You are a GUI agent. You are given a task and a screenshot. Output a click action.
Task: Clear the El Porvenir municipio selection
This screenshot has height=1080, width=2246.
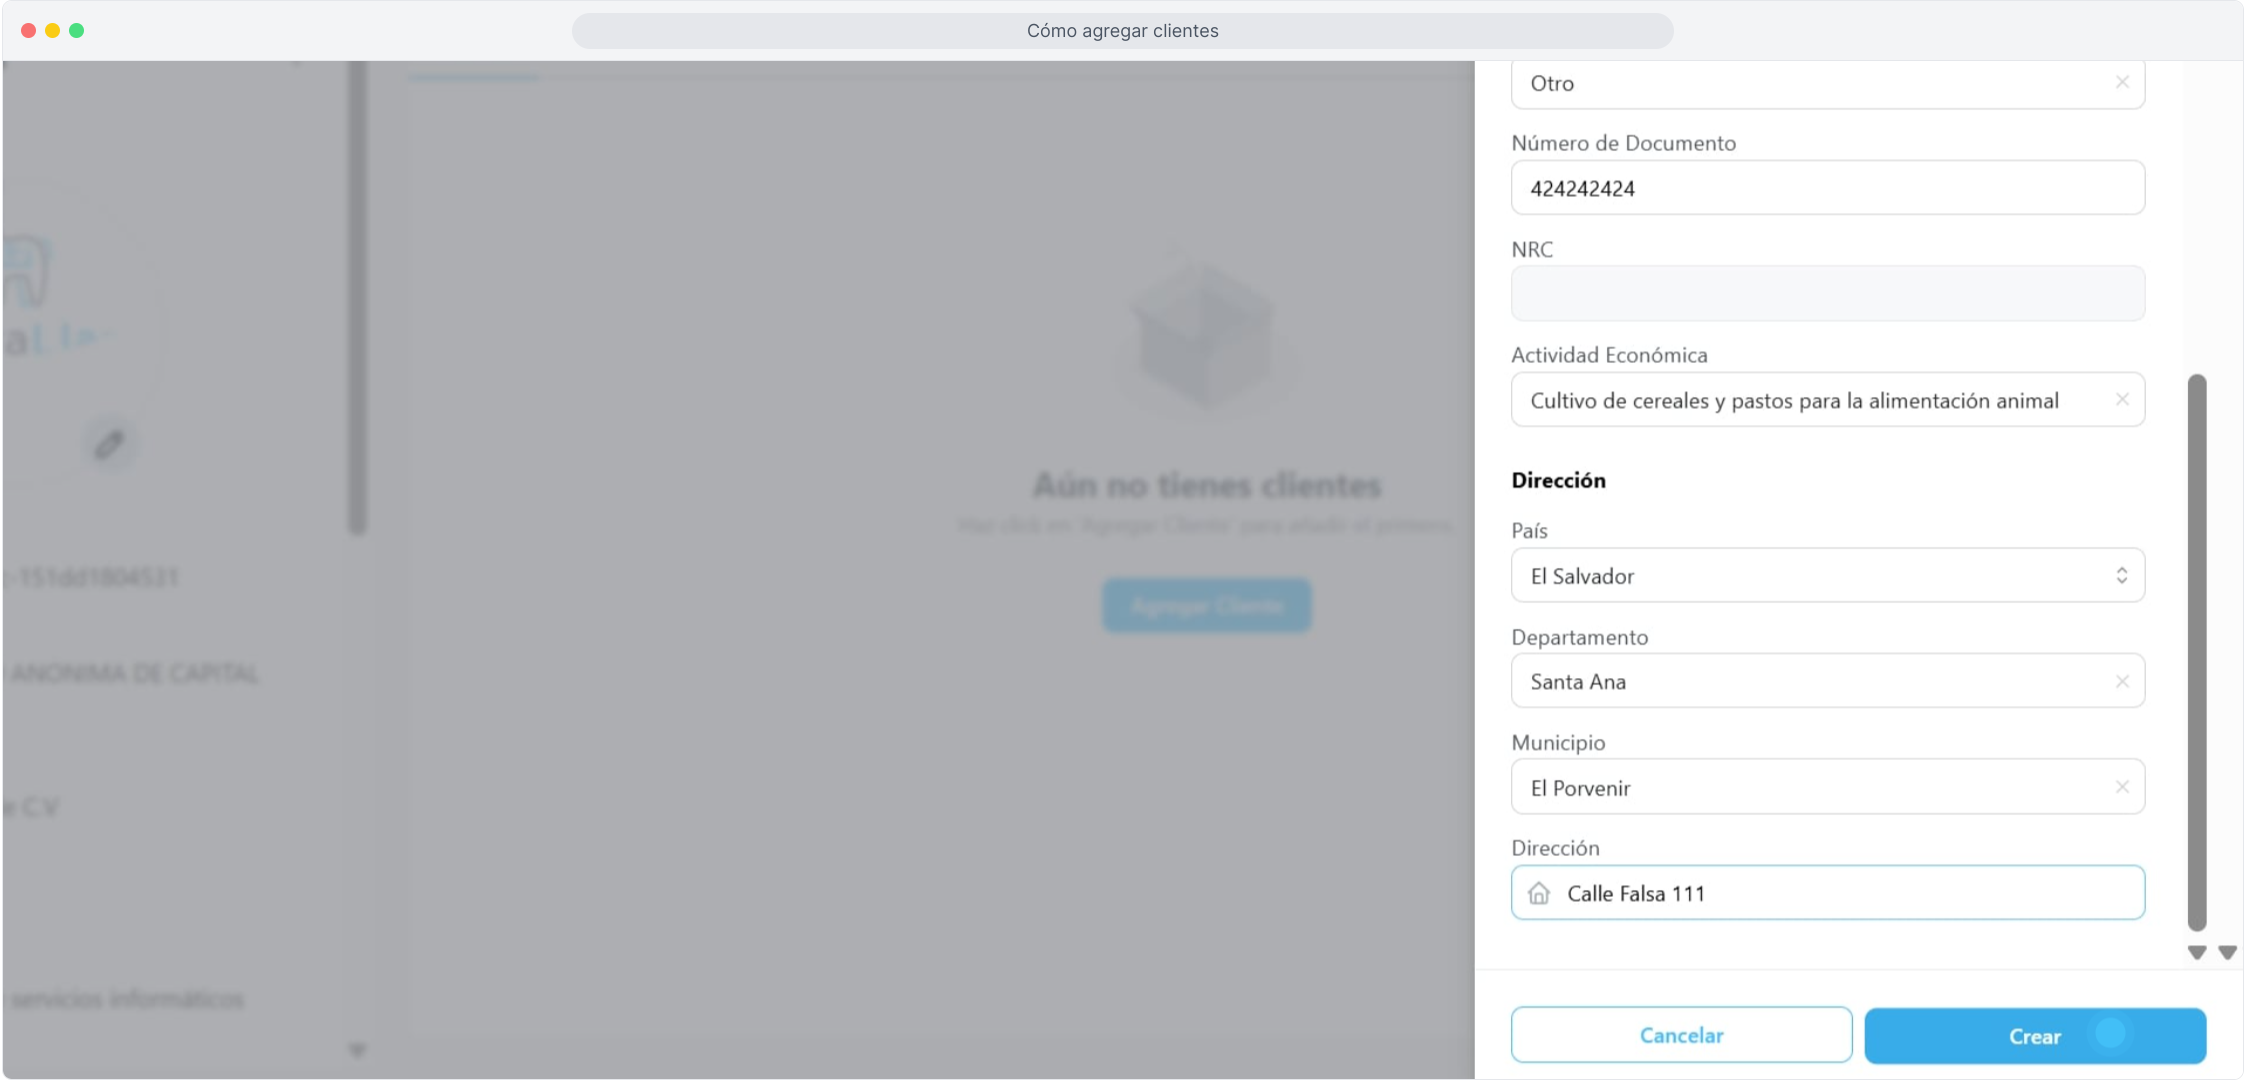point(2122,787)
